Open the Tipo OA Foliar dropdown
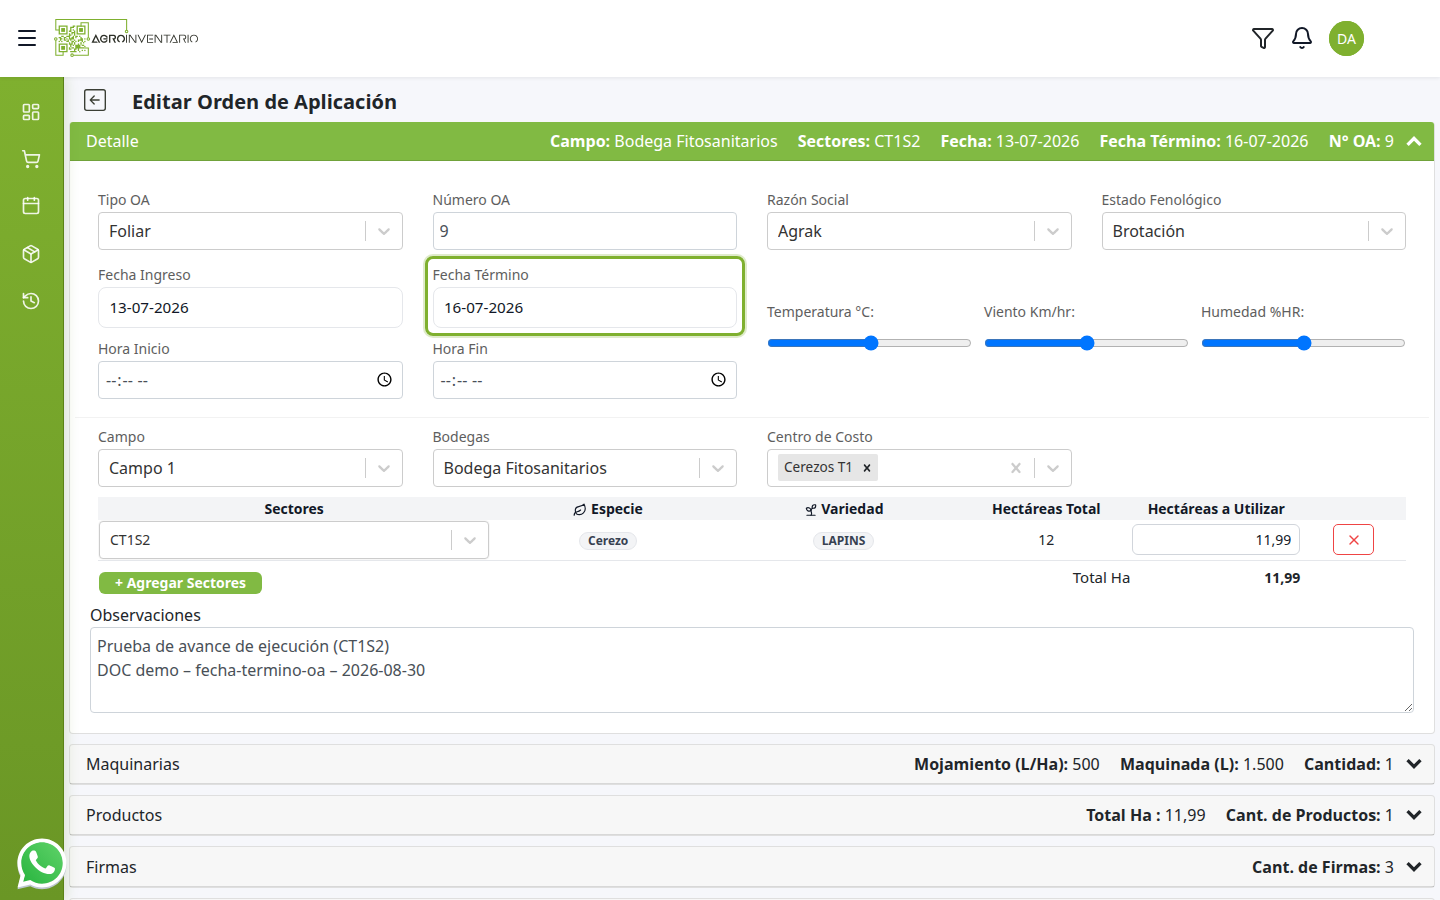1440x900 pixels. coord(250,231)
